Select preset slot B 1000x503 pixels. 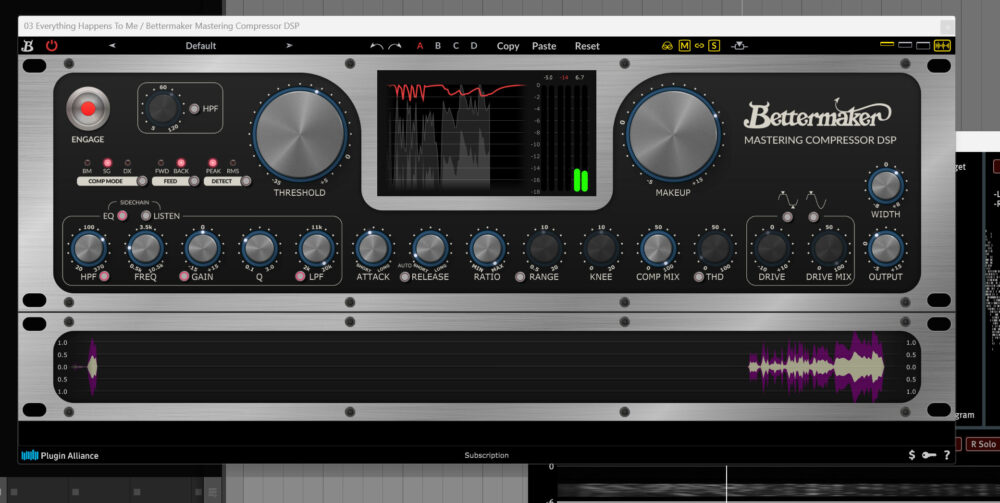(x=438, y=46)
